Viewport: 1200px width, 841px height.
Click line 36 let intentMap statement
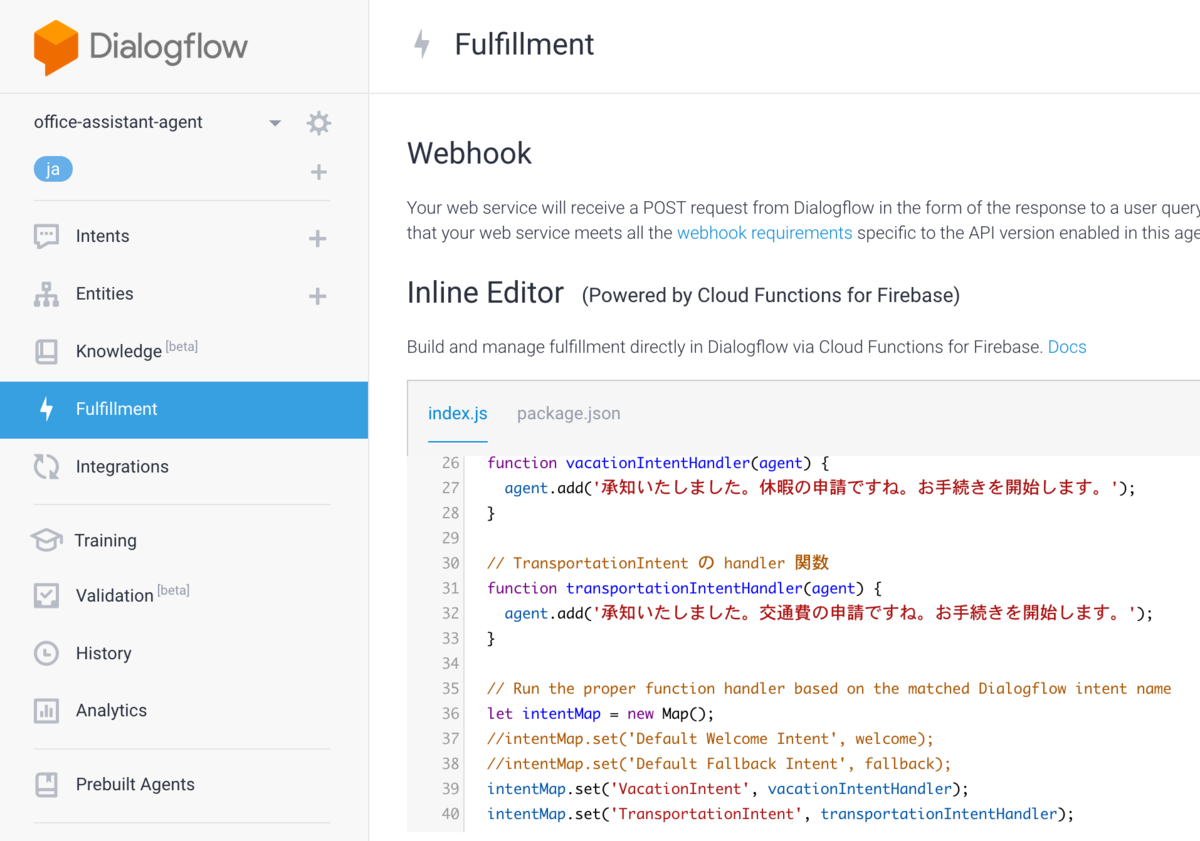(x=602, y=713)
